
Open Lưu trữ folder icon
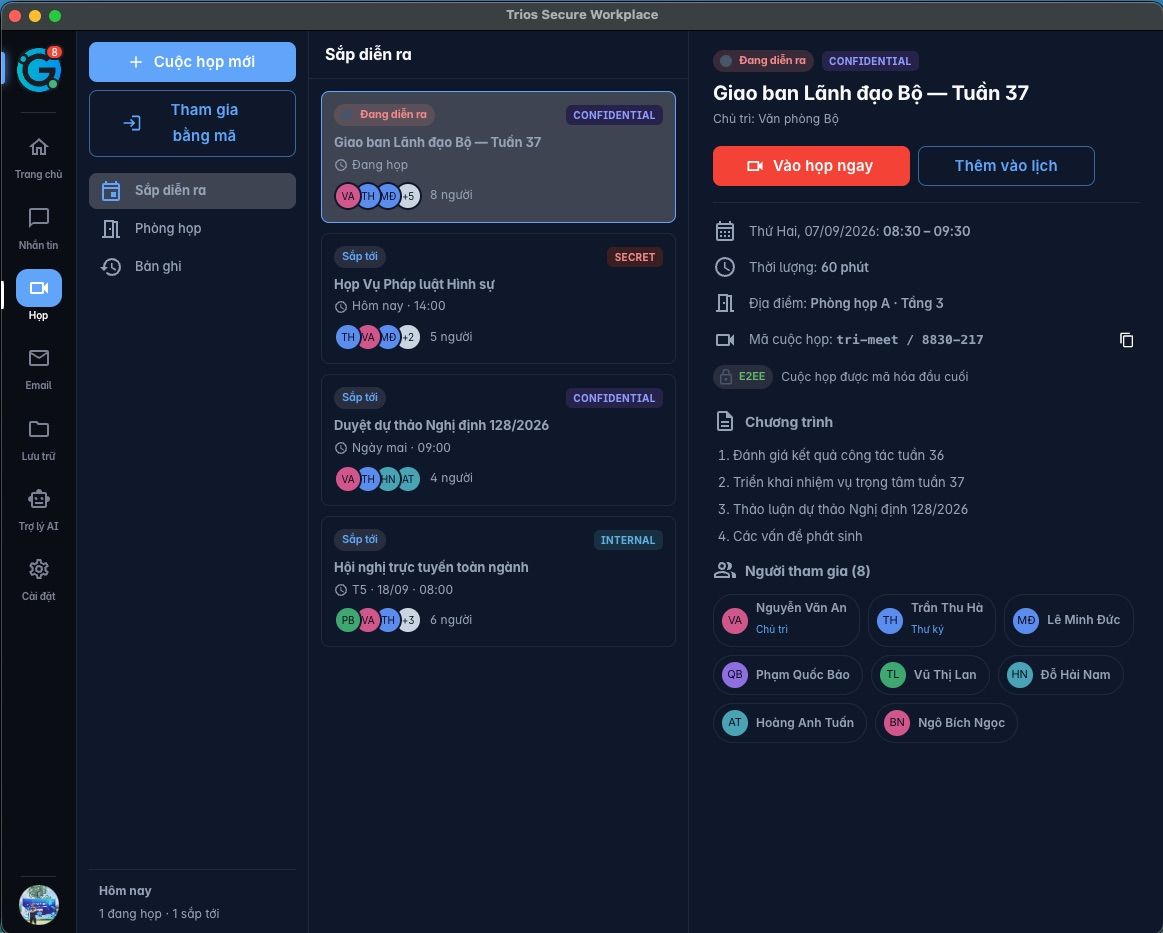(39, 429)
